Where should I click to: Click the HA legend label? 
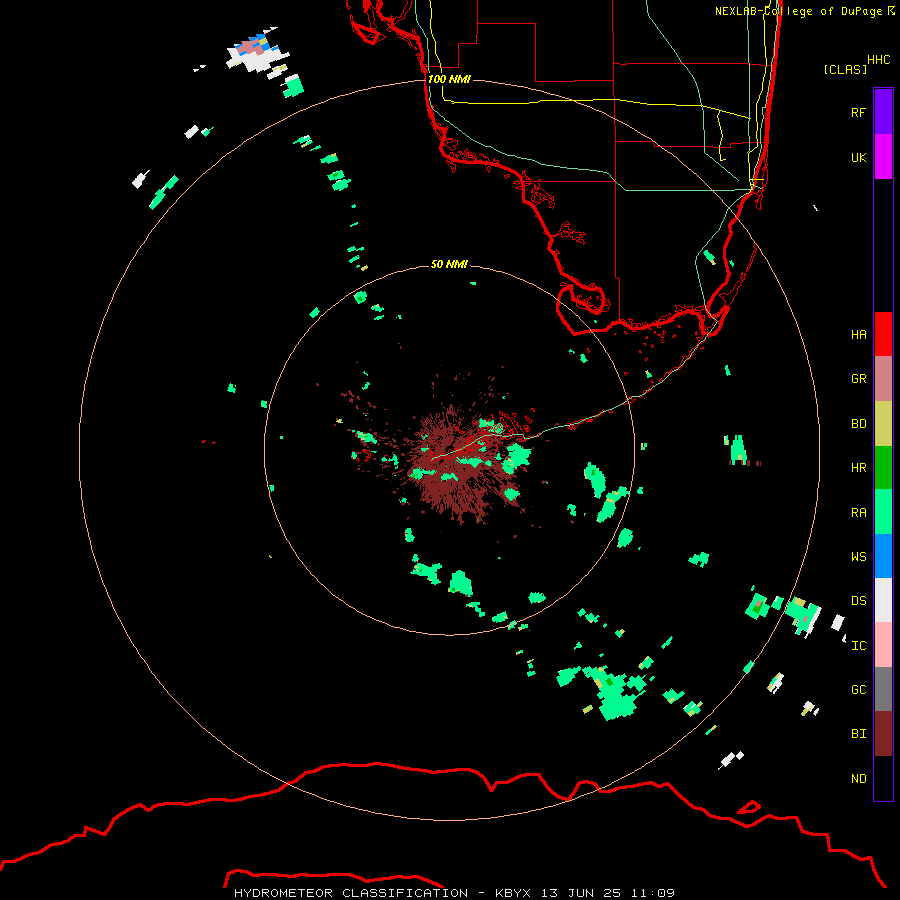click(858, 334)
